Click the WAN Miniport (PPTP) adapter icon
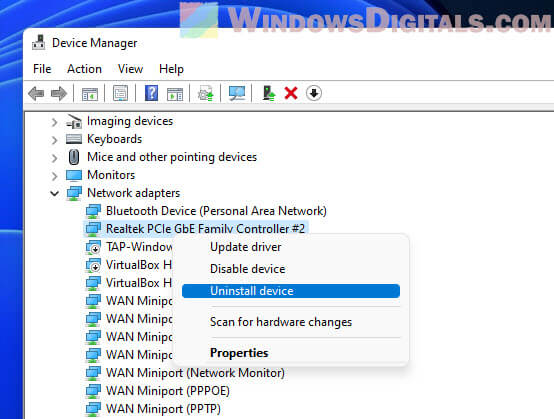554x419 pixels. 93,409
